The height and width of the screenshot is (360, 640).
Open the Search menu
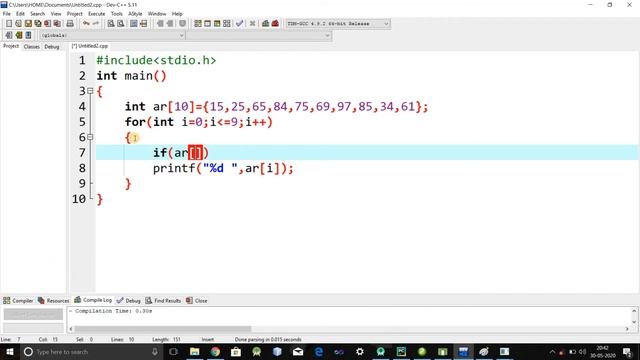pos(37,13)
